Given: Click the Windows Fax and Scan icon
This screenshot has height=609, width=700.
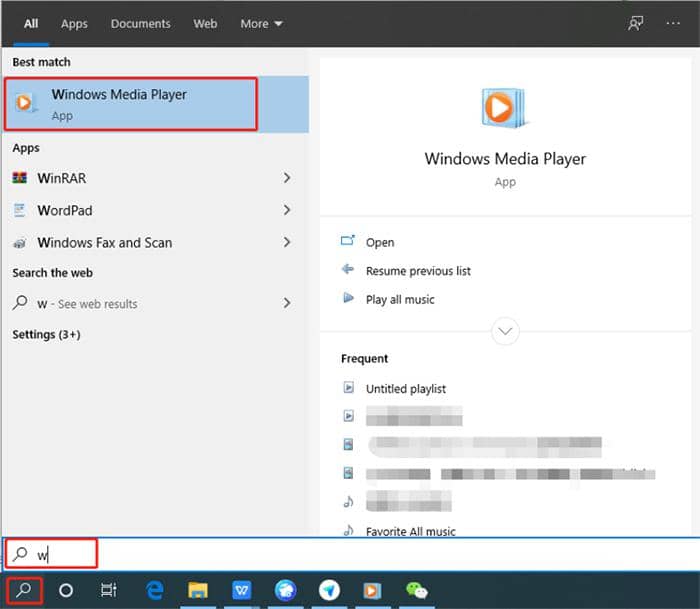Looking at the screenshot, I should point(20,243).
